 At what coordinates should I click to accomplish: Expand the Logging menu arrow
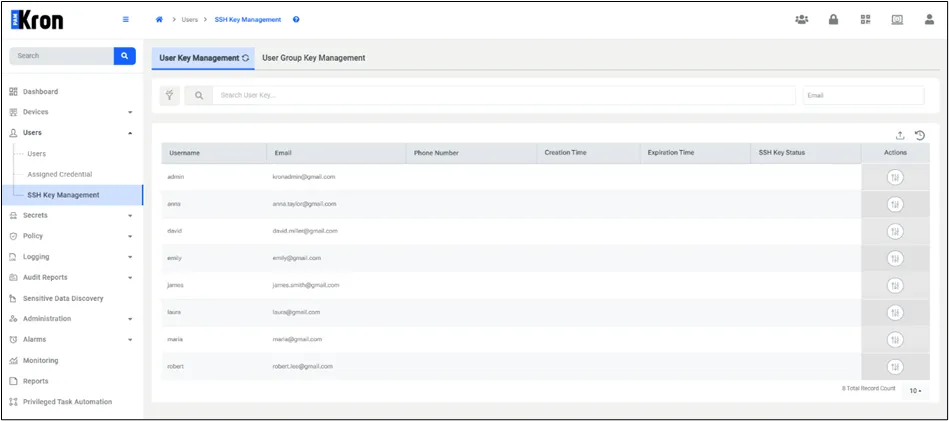(130, 257)
